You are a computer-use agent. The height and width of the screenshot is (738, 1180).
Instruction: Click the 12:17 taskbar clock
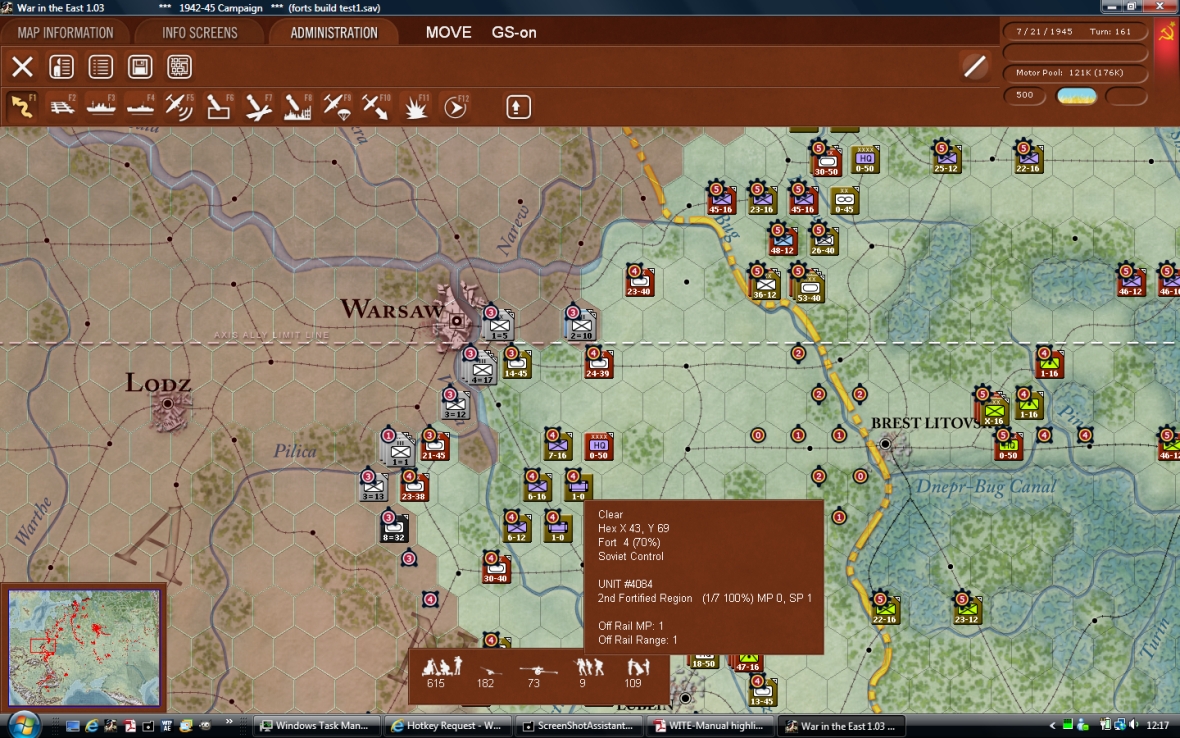(x=1157, y=726)
